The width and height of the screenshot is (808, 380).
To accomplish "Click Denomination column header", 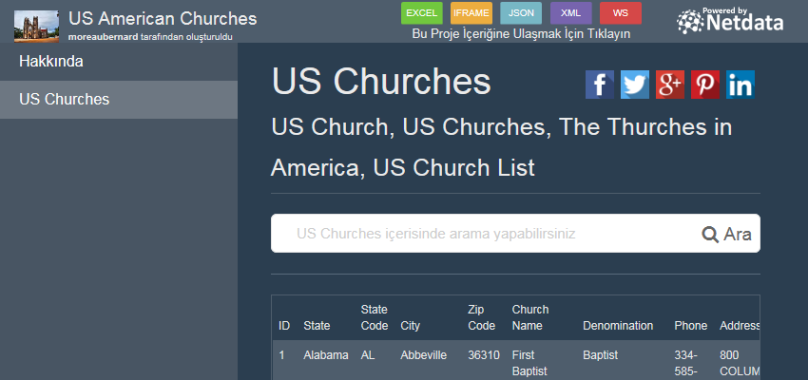I will (x=618, y=326).
